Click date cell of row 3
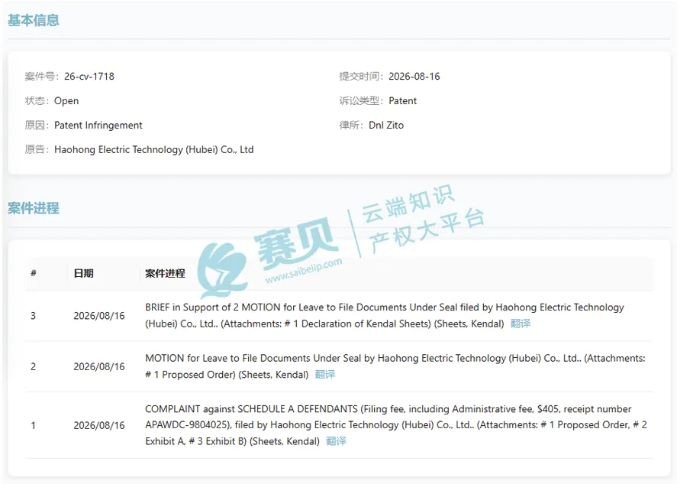This screenshot has height=491, width=684. click(x=99, y=316)
